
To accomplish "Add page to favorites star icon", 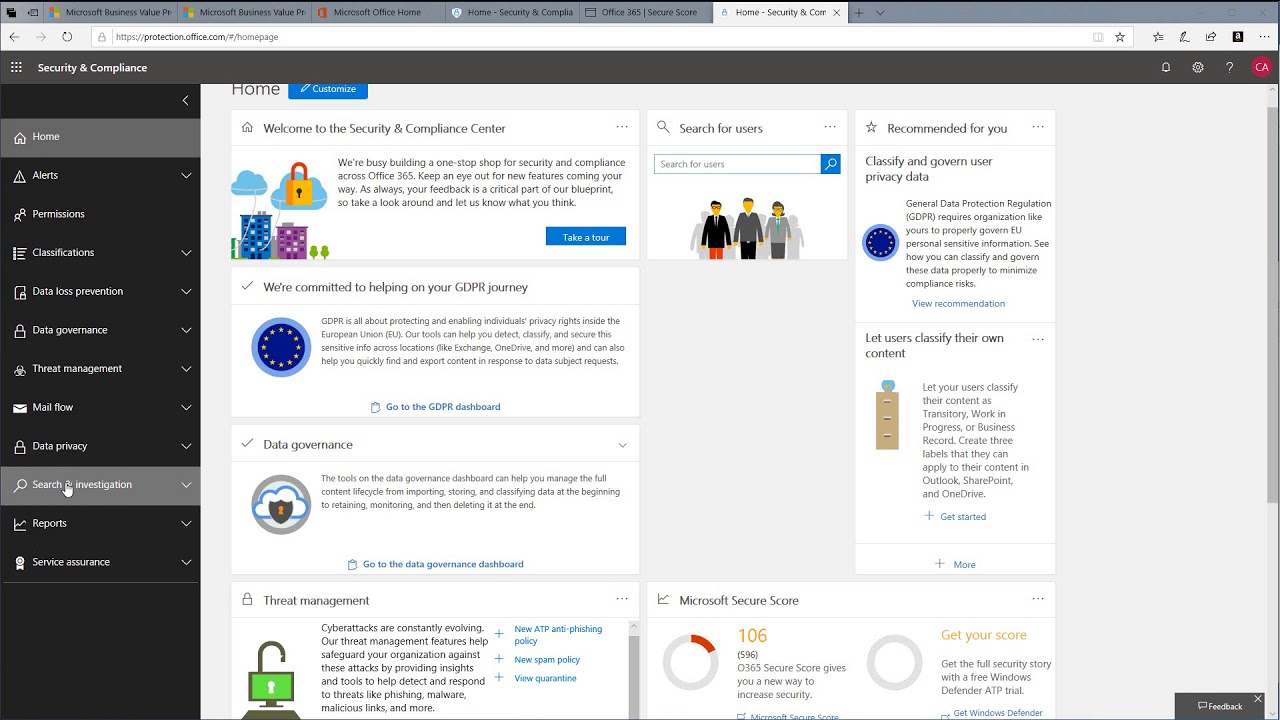I will point(1120,37).
